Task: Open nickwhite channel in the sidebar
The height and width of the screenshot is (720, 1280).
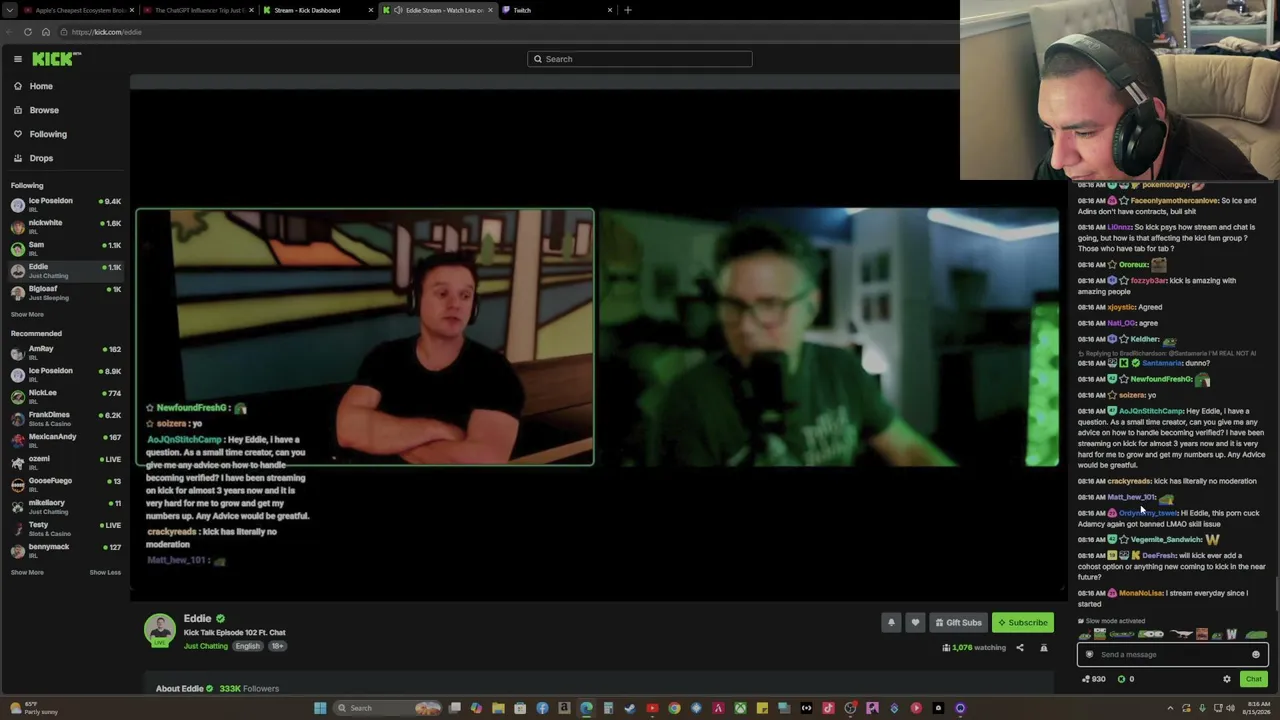Action: tap(65, 225)
